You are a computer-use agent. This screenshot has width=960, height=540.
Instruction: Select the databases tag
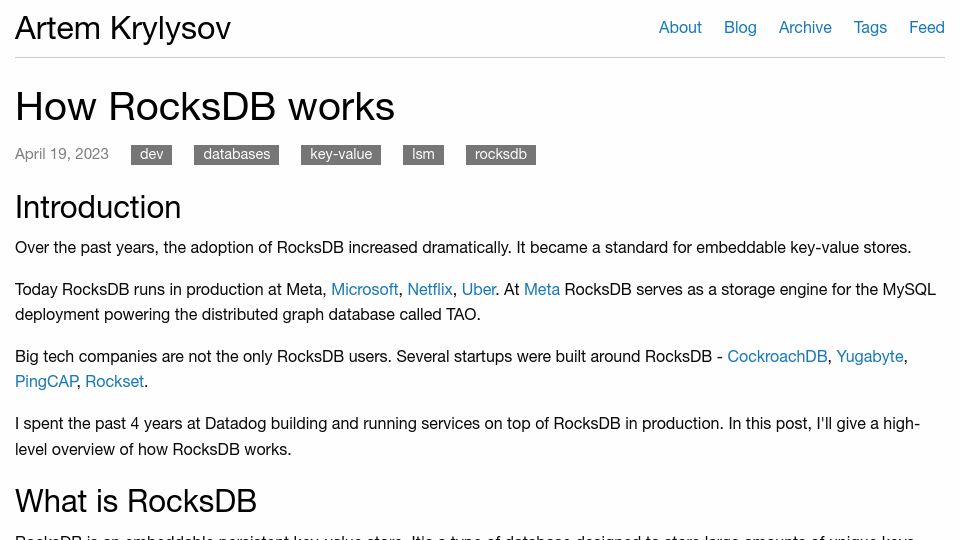tap(236, 154)
